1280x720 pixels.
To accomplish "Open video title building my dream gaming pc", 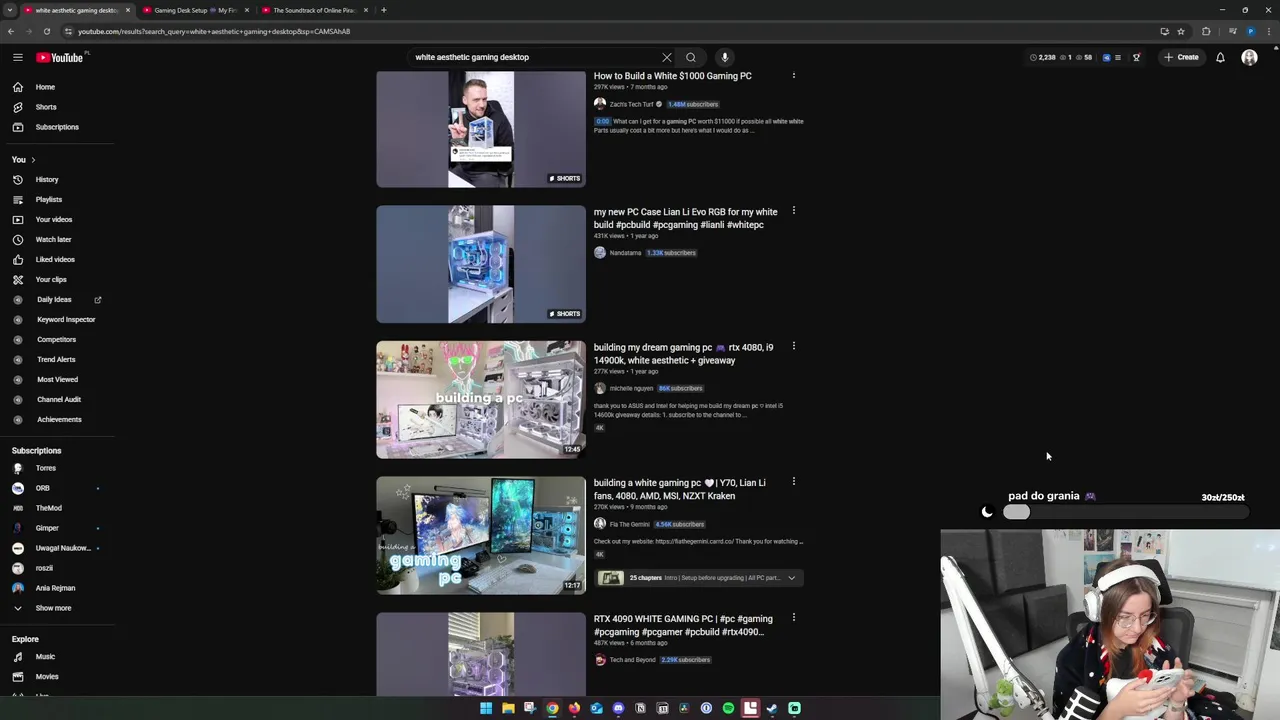I will (683, 354).
